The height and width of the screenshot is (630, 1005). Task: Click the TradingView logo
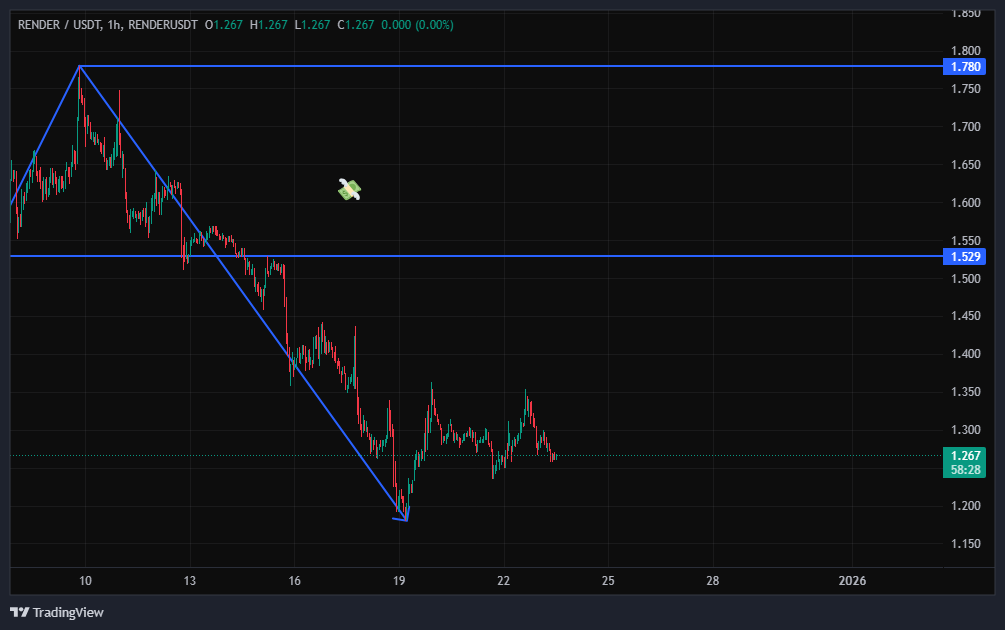point(57,612)
